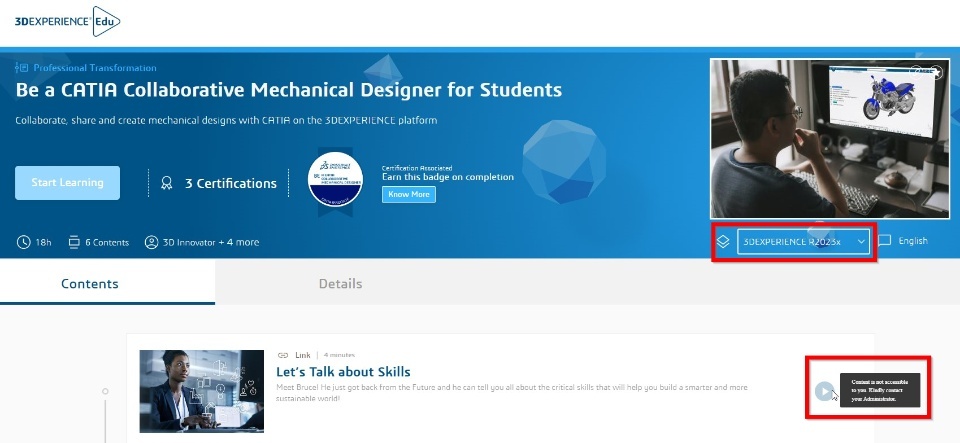Open the Let's Talk about Skills title link
Screen dimensions: 960x443
tap(343, 372)
